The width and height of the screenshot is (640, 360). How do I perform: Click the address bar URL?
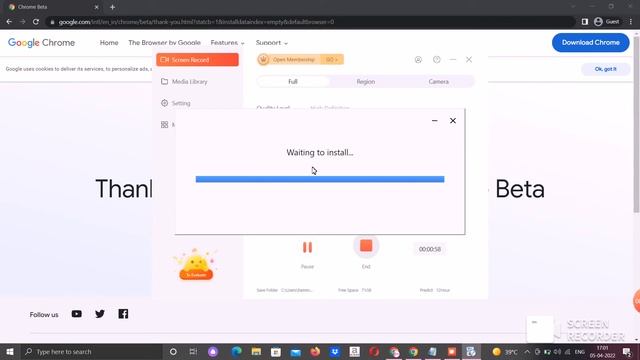tap(196, 22)
